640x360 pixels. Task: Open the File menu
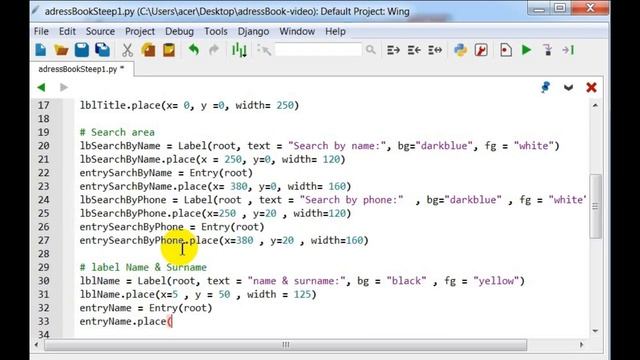(41, 31)
